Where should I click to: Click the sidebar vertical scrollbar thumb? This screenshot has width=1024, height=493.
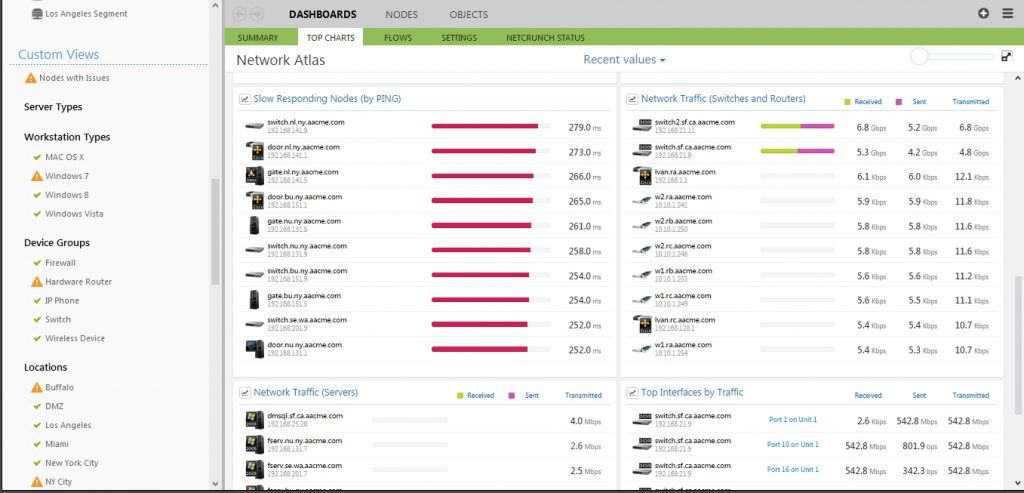pyautogui.click(x=216, y=231)
